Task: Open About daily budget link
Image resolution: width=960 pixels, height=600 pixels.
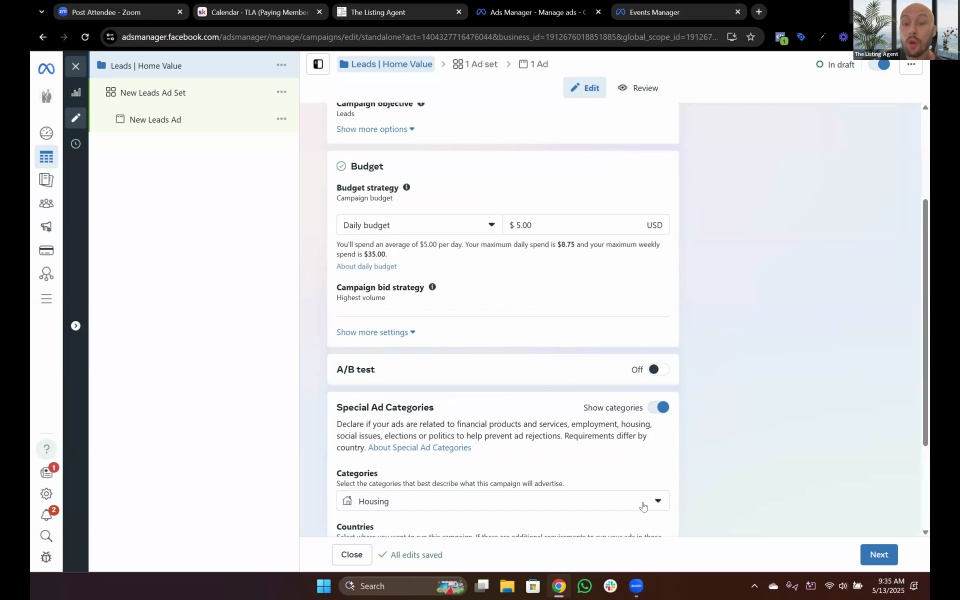Action: click(366, 266)
